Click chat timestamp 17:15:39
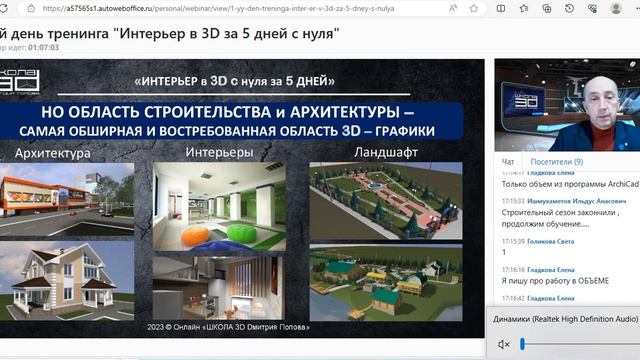The width and height of the screenshot is (640, 360). [513, 241]
